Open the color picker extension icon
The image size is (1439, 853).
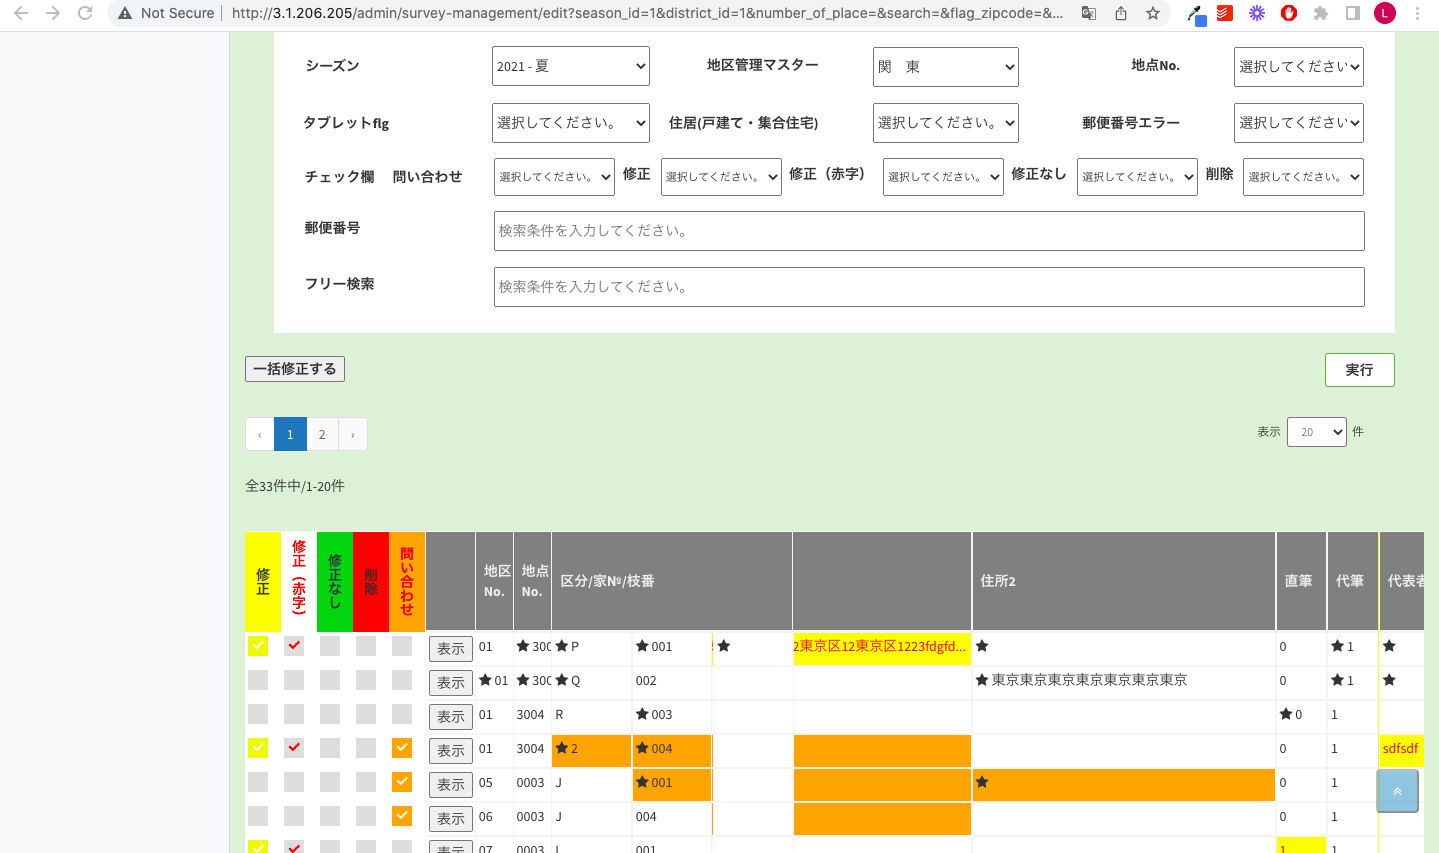[x=1195, y=13]
